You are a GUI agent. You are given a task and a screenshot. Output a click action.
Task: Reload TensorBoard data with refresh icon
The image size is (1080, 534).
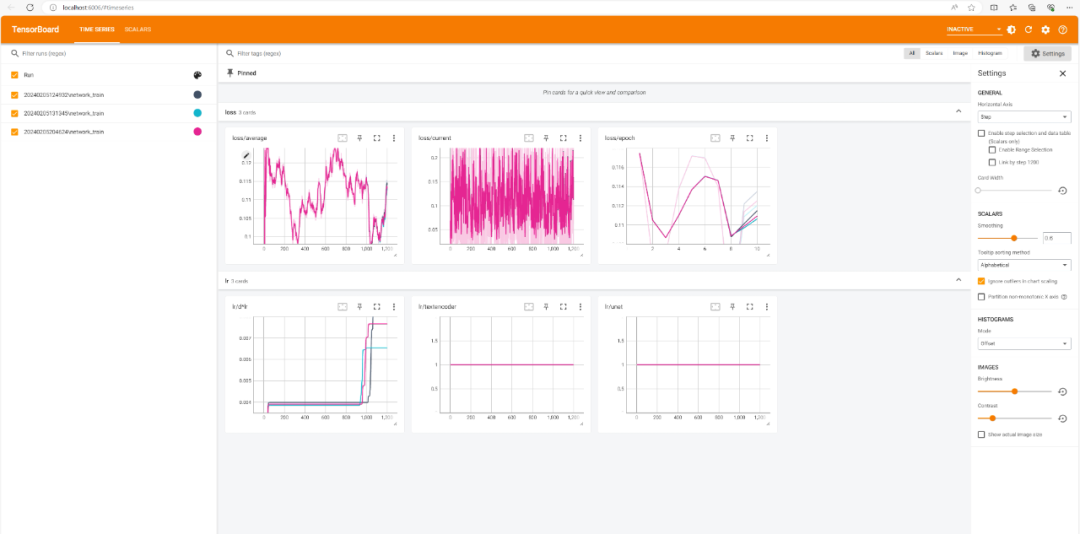click(x=1028, y=30)
